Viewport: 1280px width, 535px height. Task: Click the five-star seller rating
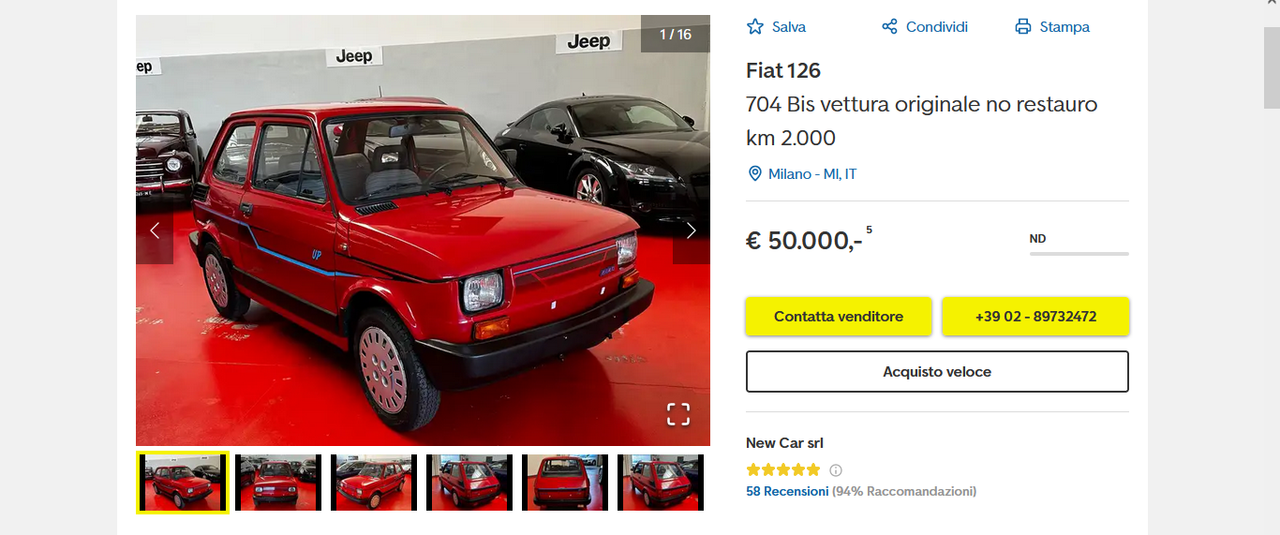783,470
